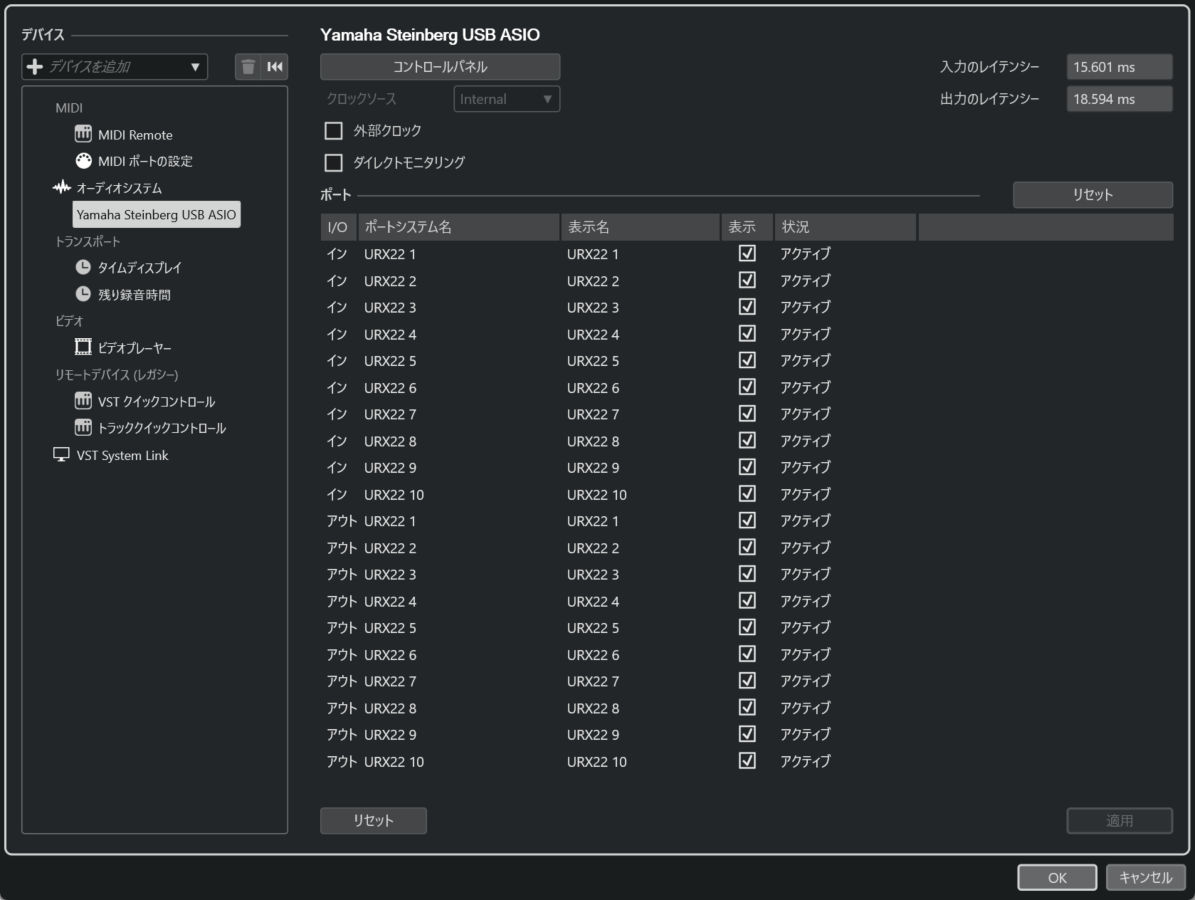The image size is (1195, 900).
Task: Click the 入力のレイテンシー value 15.601 ms
Action: click(x=1119, y=67)
